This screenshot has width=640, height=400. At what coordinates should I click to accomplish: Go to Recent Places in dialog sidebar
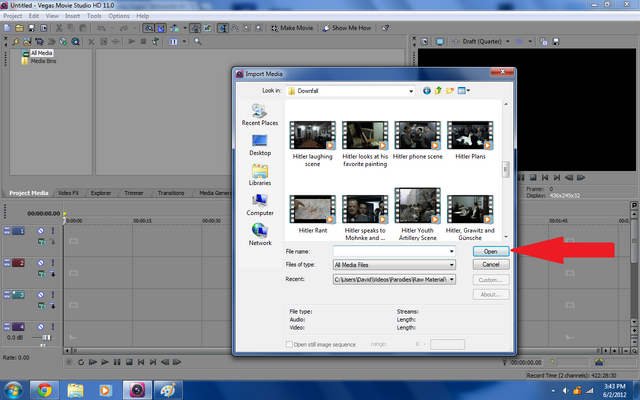[260, 115]
